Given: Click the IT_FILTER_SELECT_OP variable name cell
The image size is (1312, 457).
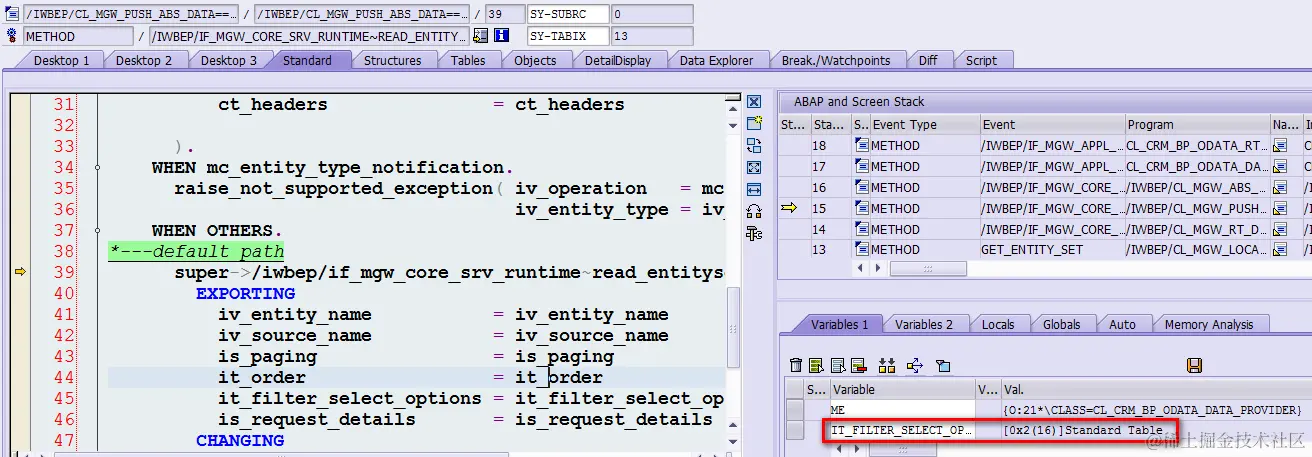Looking at the screenshot, I should [902, 430].
